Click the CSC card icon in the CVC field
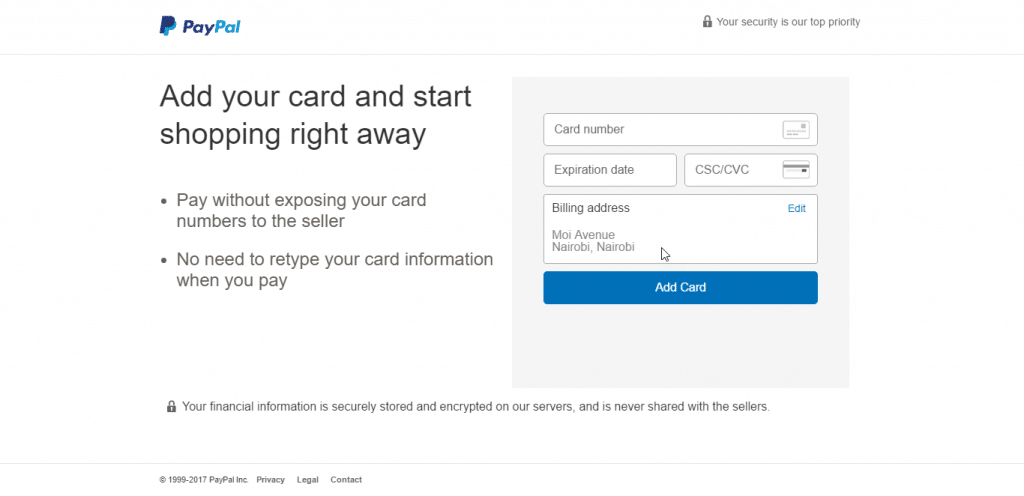Screen dimensions: 1024x496 point(796,169)
